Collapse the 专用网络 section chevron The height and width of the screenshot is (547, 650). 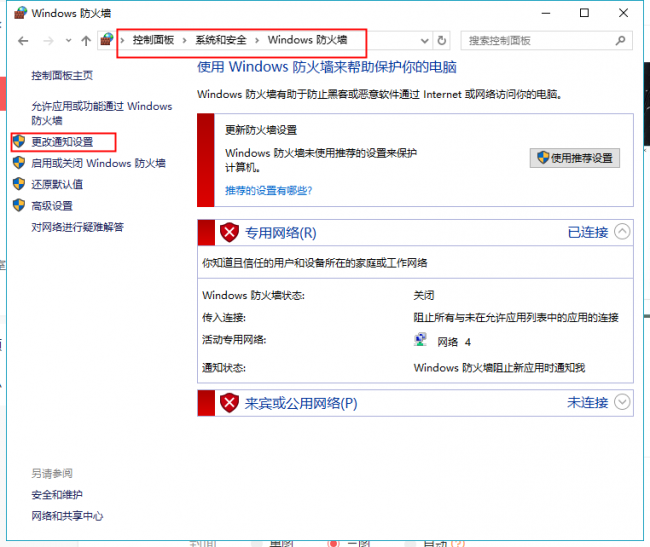point(622,231)
